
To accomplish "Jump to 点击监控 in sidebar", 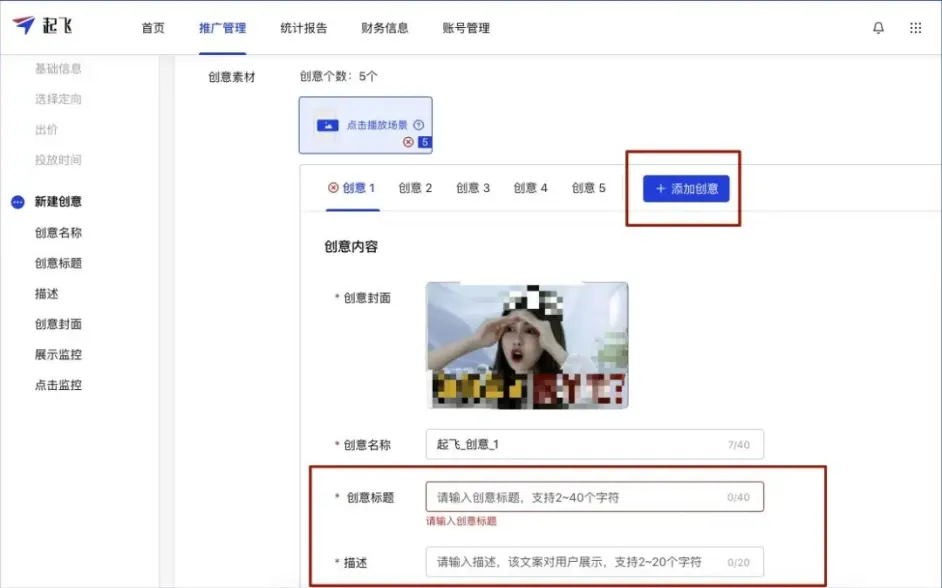I will [x=58, y=385].
